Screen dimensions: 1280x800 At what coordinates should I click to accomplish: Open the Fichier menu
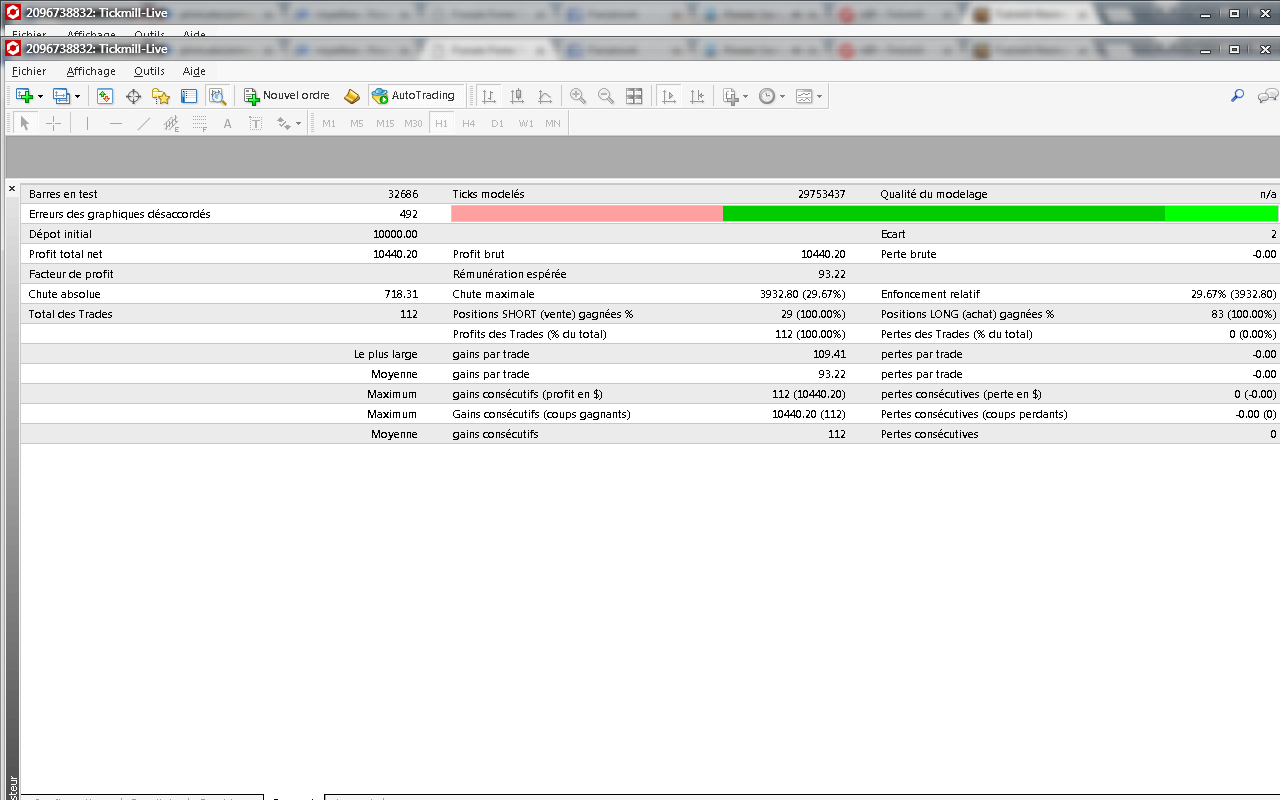pyautogui.click(x=29, y=71)
